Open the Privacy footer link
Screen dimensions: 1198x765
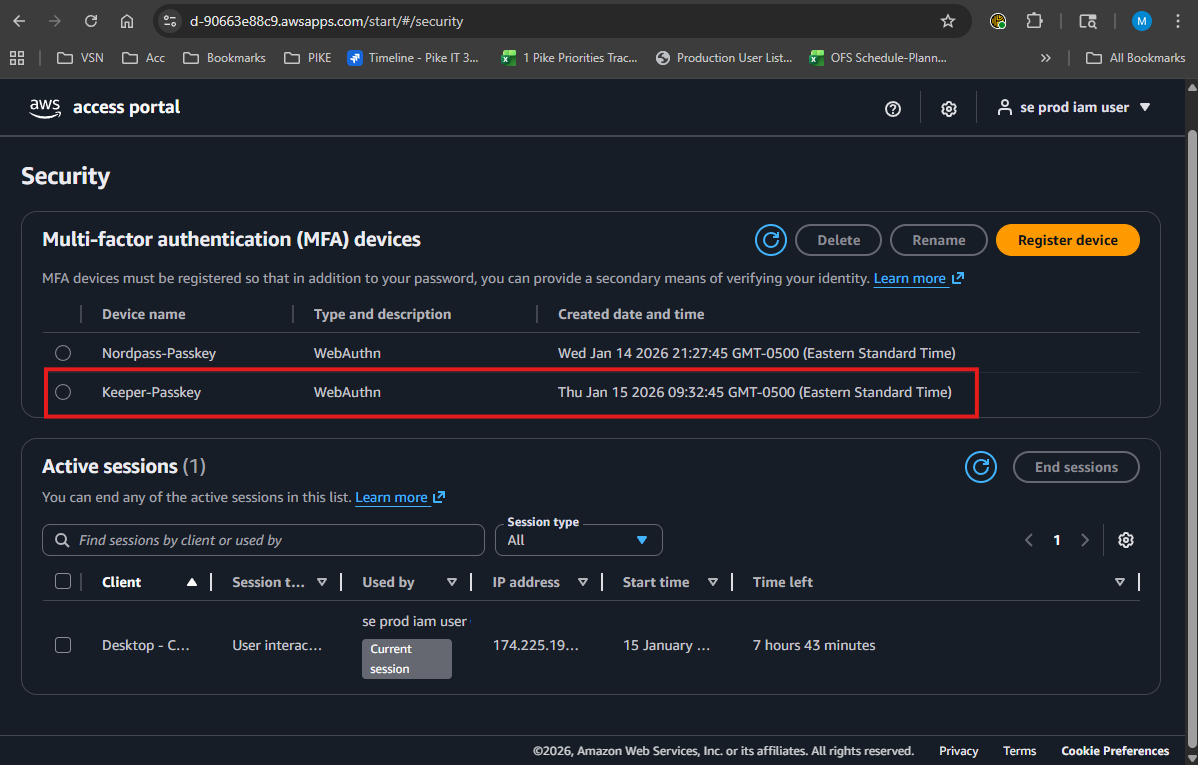958,750
